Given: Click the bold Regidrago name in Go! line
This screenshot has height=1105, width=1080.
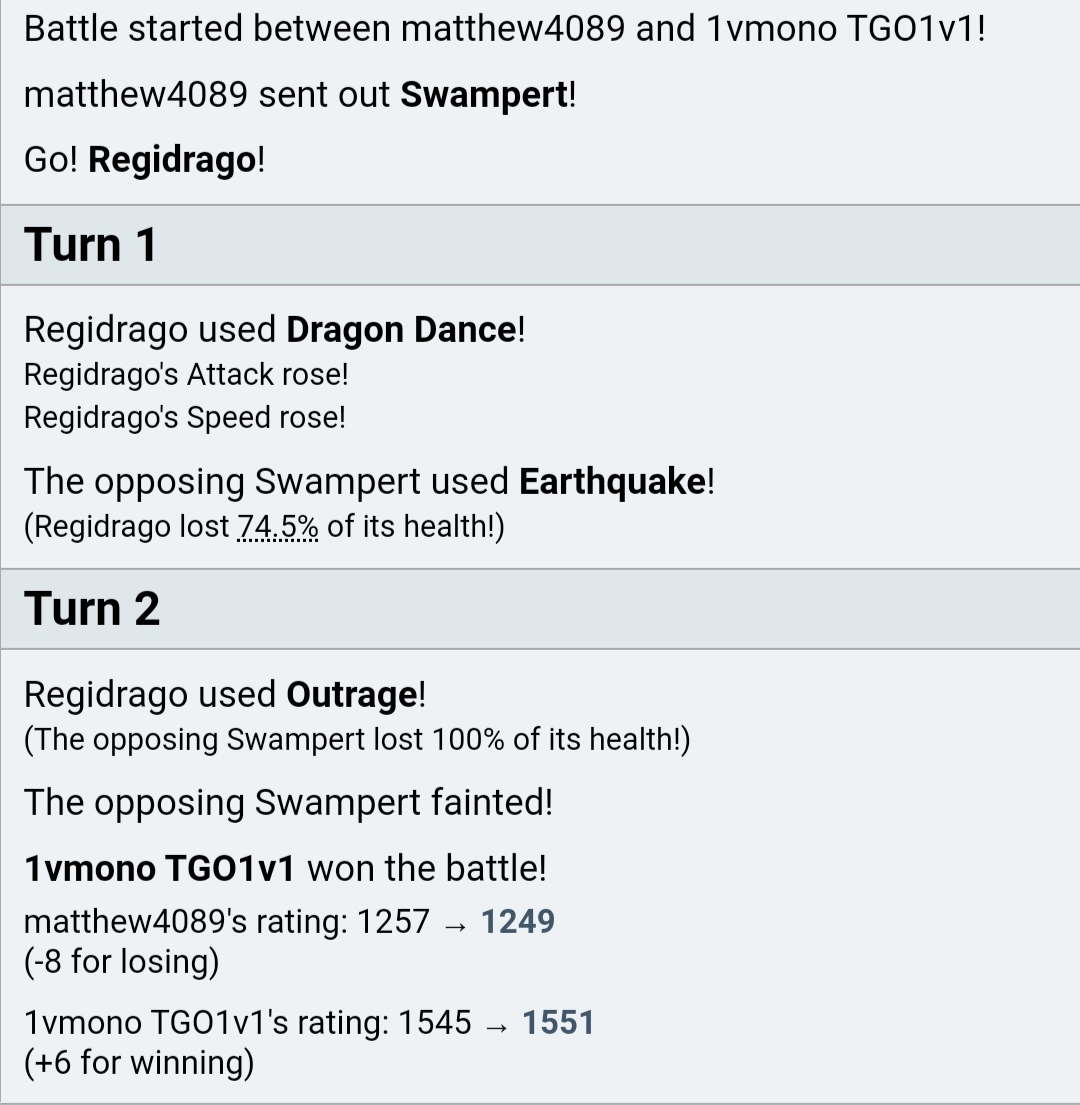Looking at the screenshot, I should (172, 160).
